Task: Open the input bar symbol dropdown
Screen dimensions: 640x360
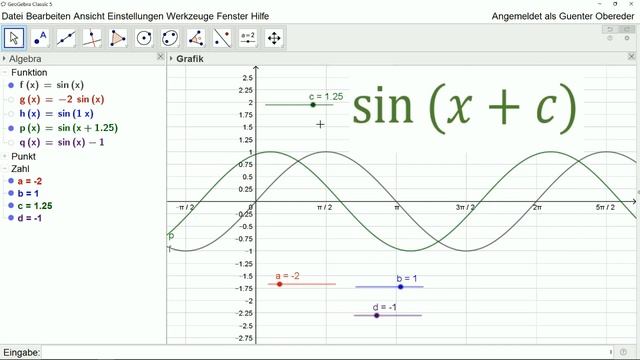Action: (x=611, y=352)
